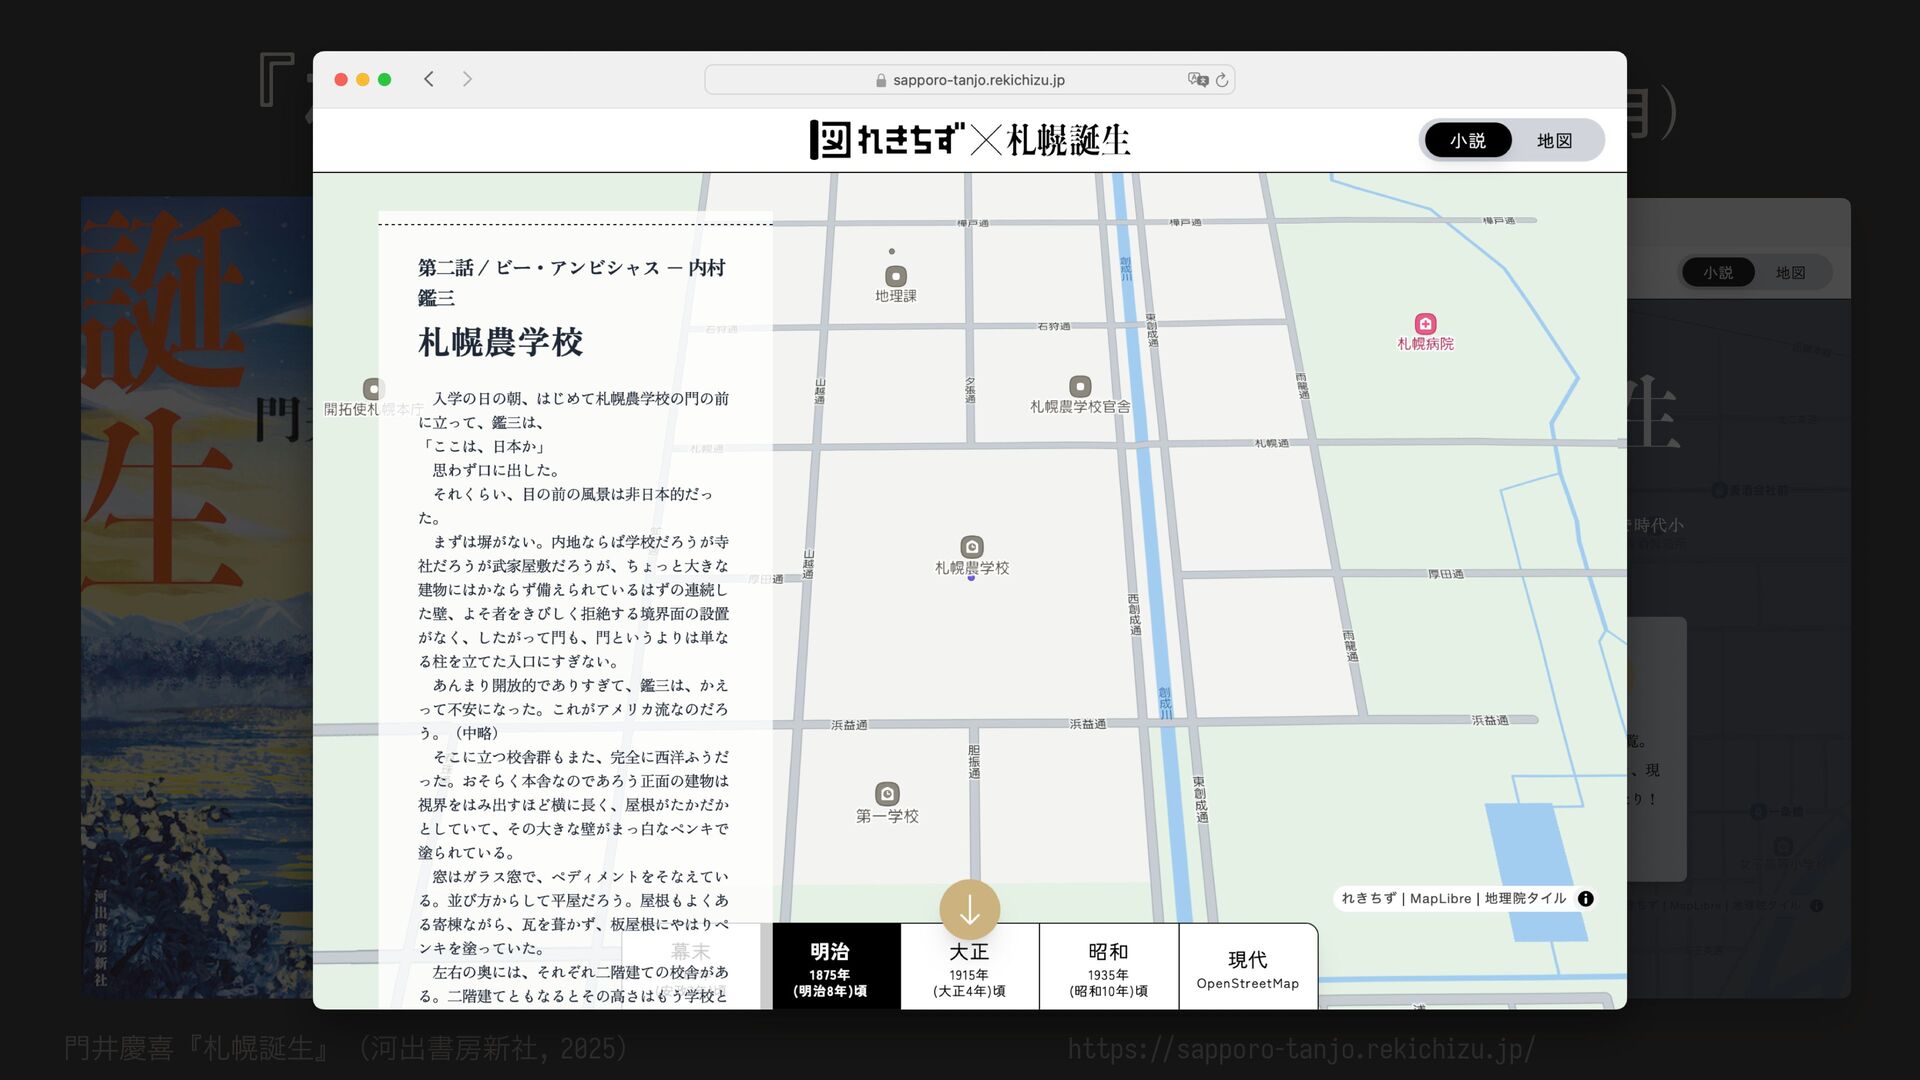Click the page reload icon
The image size is (1920, 1080).
click(1222, 80)
